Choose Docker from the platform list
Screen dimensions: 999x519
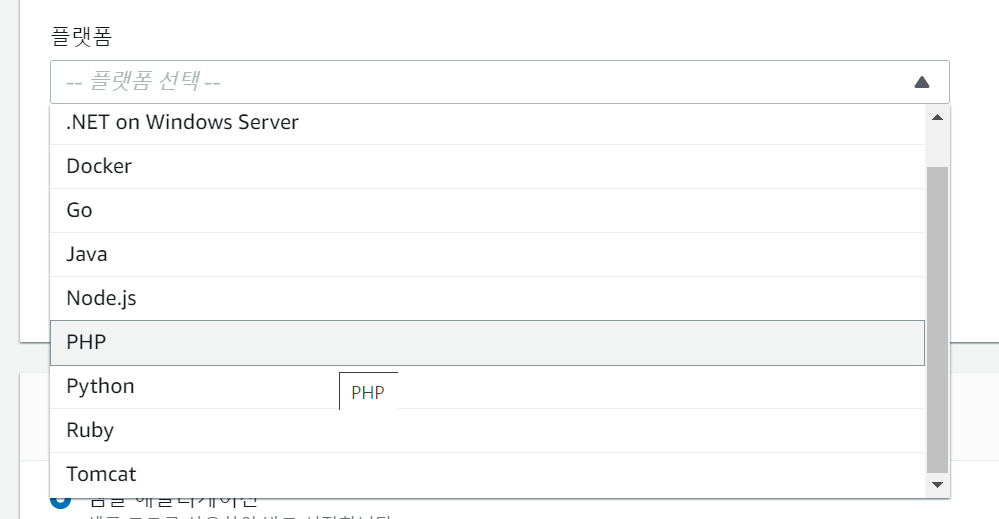pyautogui.click(x=487, y=166)
